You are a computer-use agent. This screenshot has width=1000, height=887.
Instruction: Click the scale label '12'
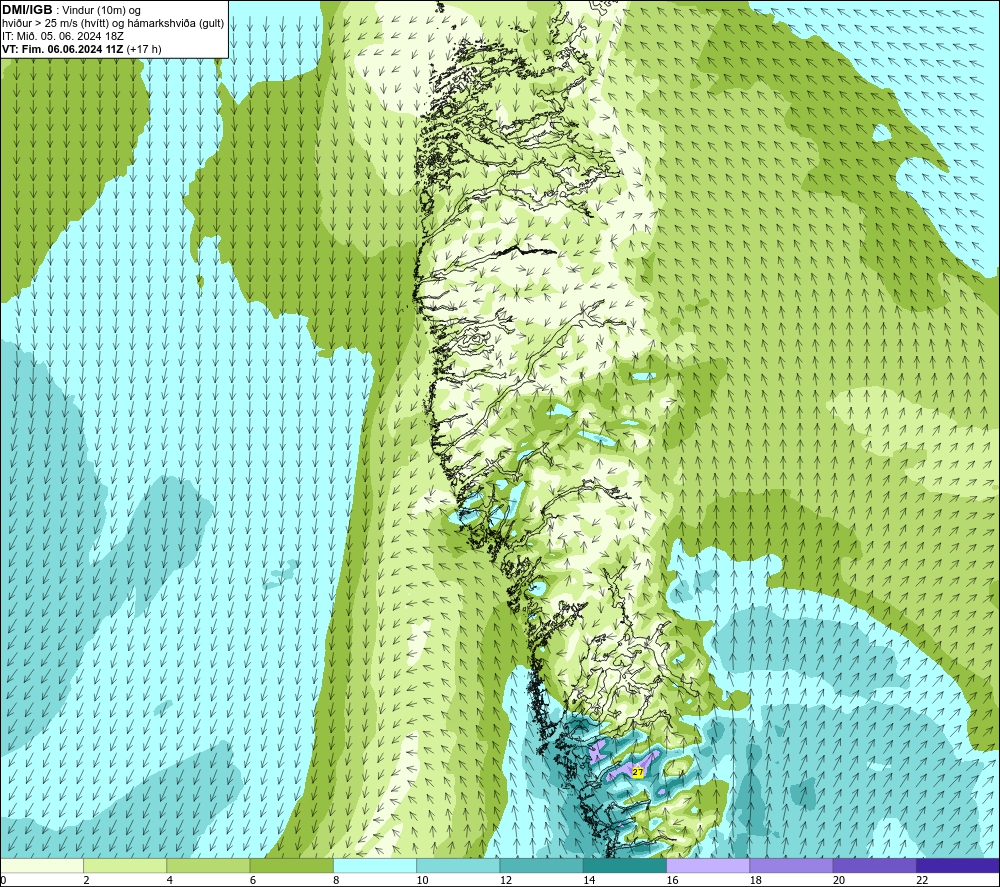[x=506, y=881]
